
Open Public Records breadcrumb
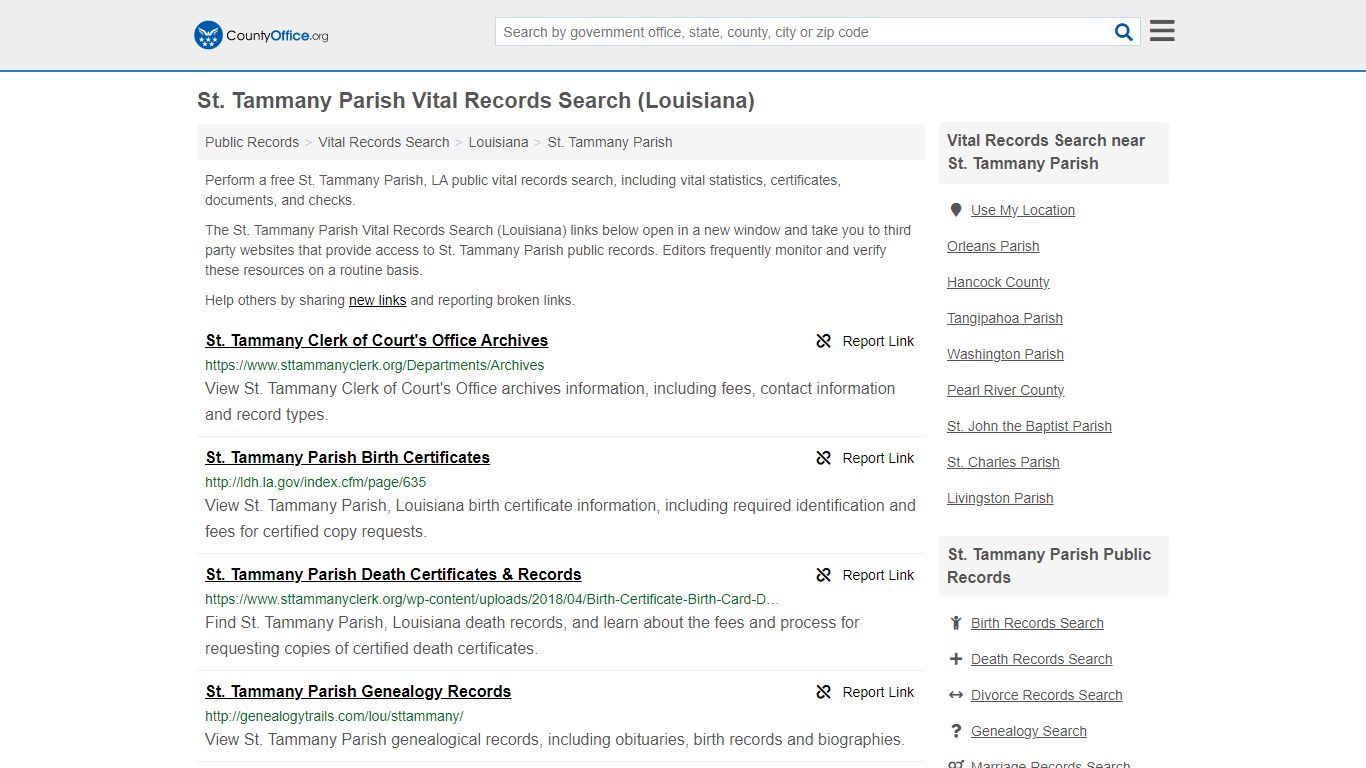tap(252, 142)
